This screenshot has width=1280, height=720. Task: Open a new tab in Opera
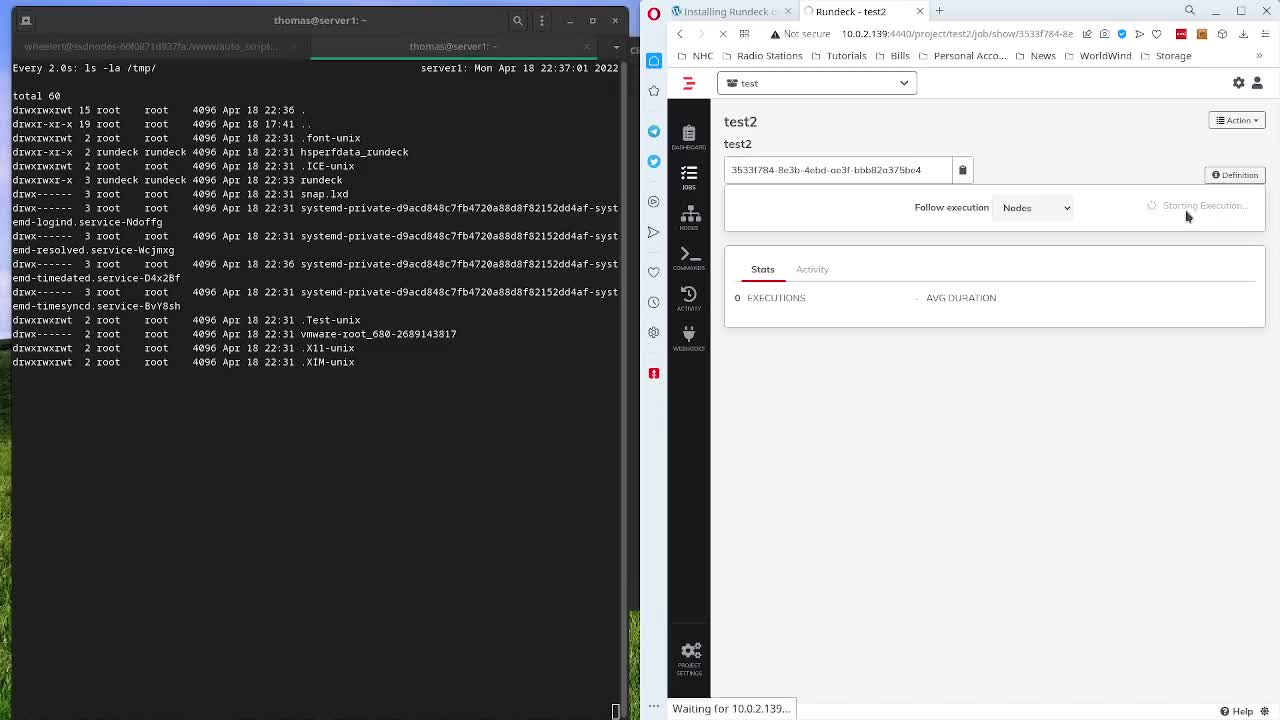[939, 11]
